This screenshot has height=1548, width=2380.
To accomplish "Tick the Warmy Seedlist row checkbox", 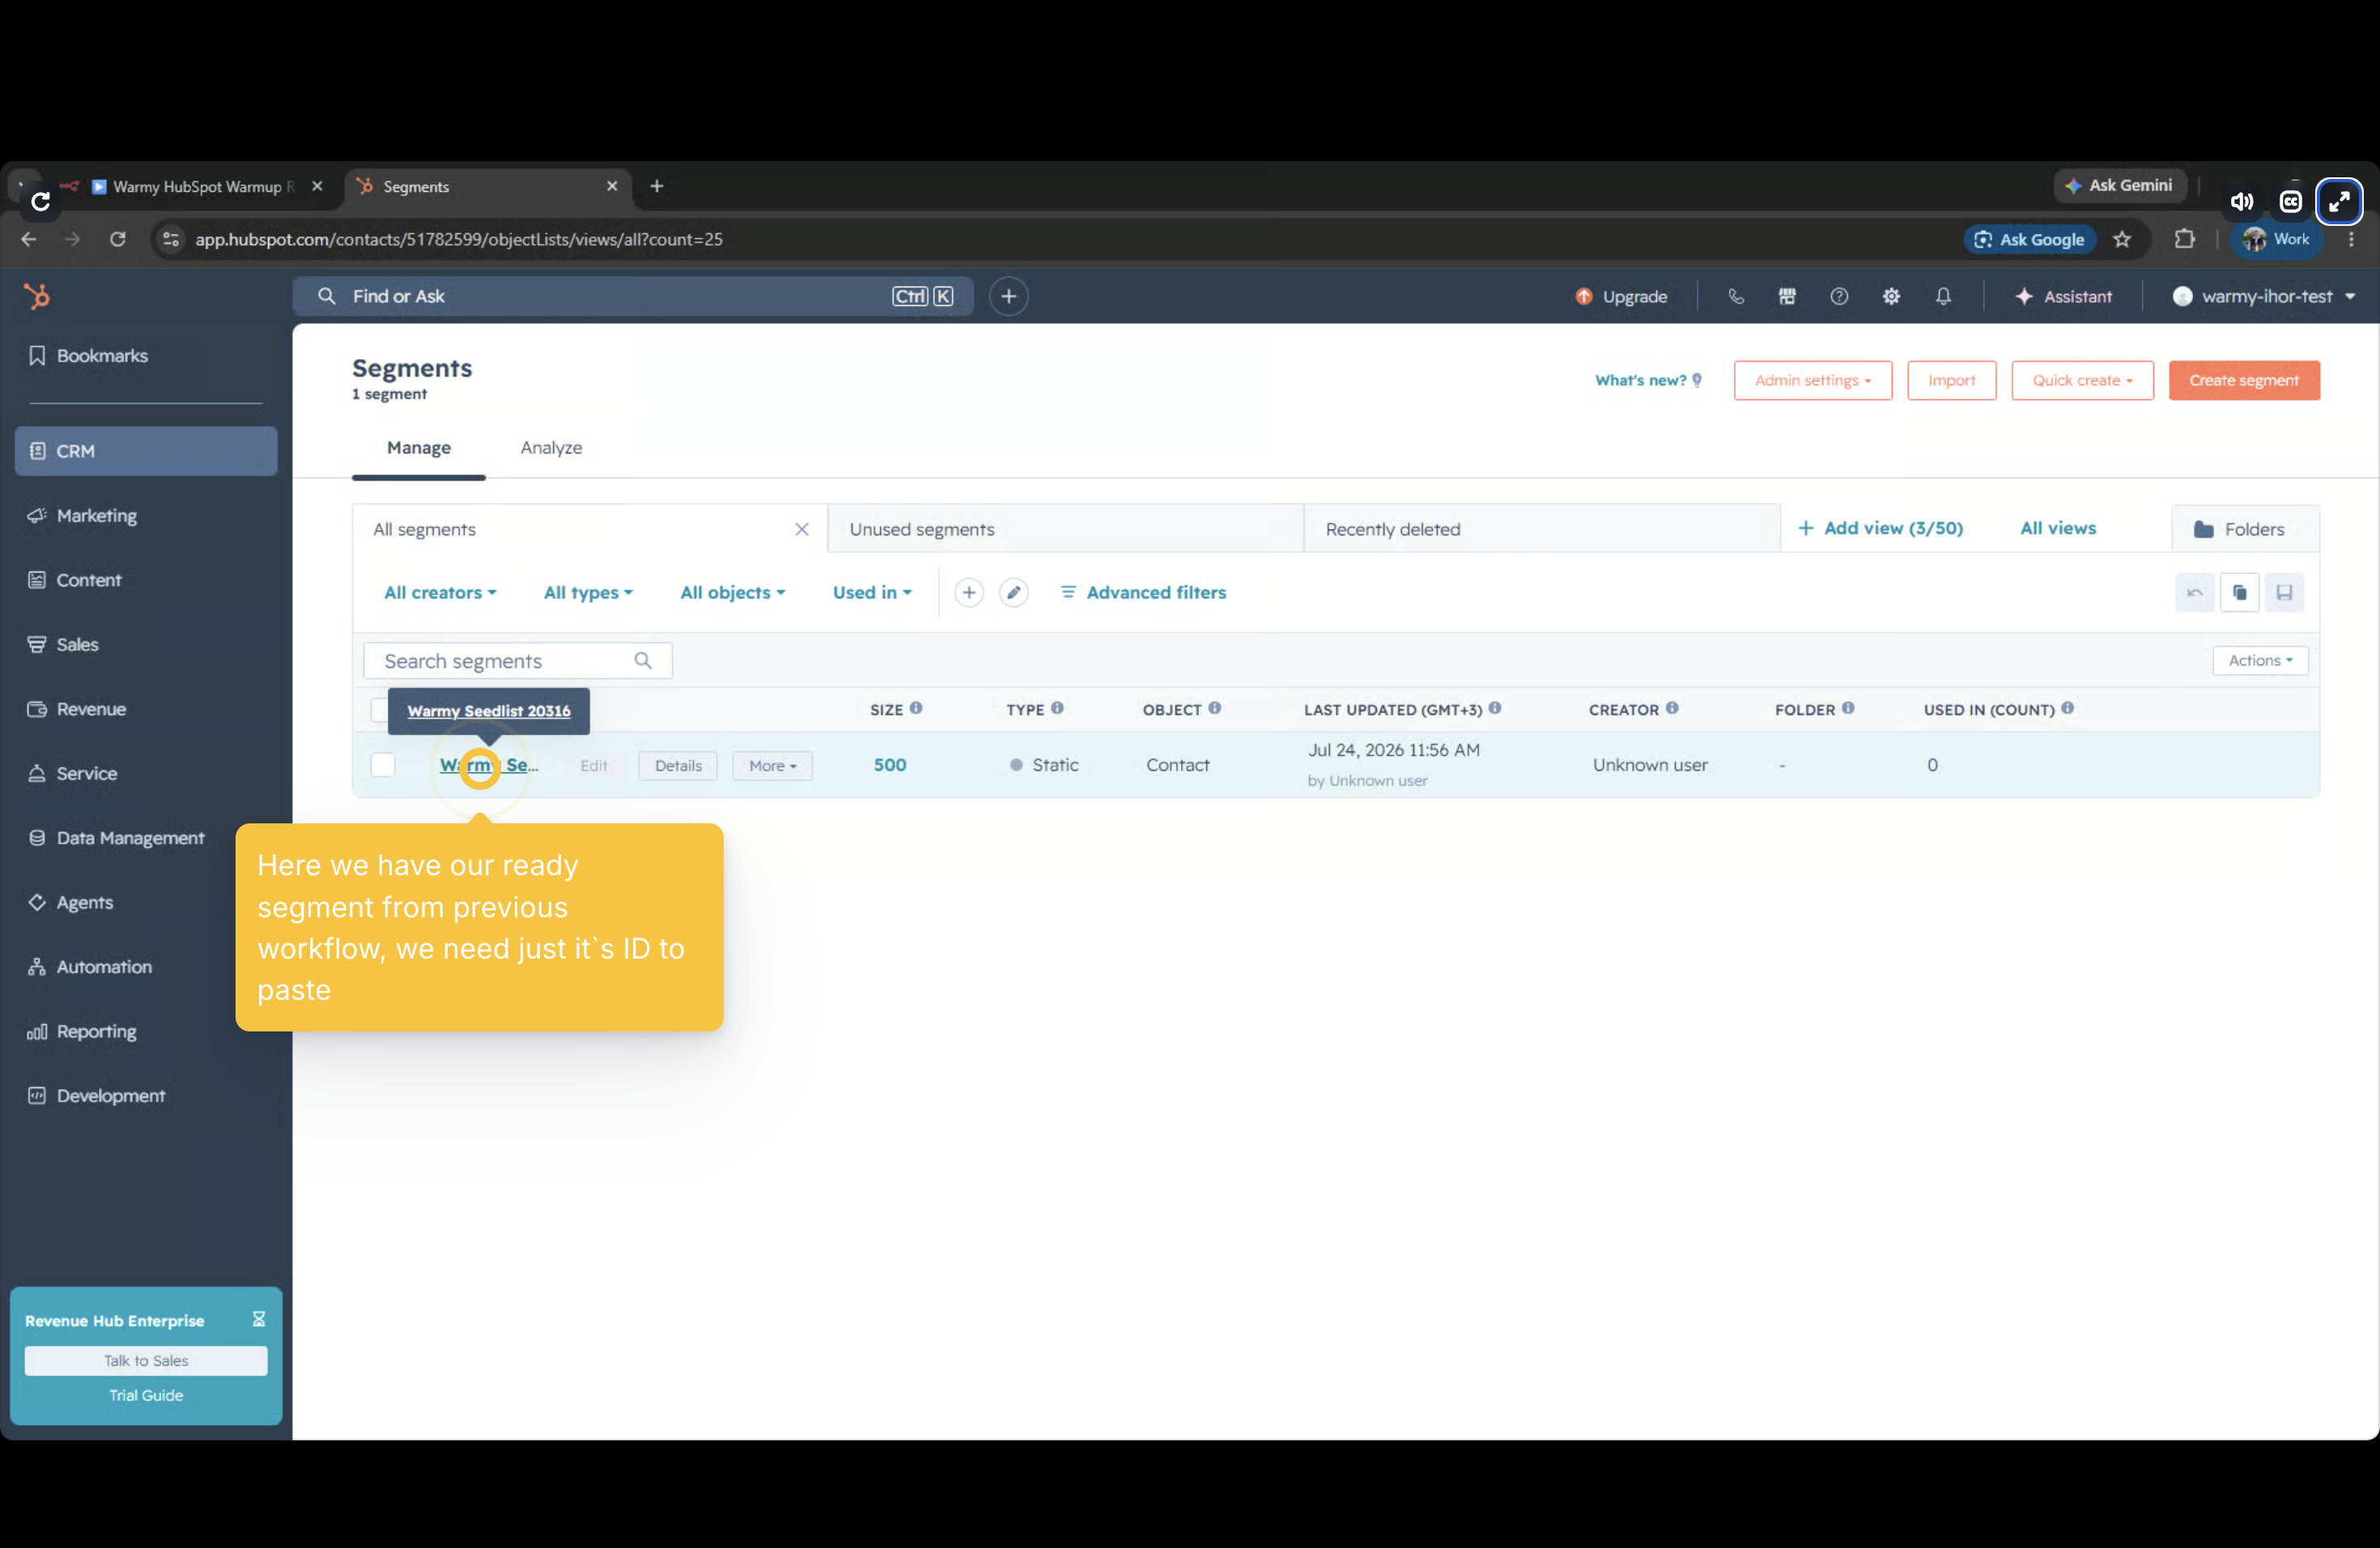I will point(382,765).
